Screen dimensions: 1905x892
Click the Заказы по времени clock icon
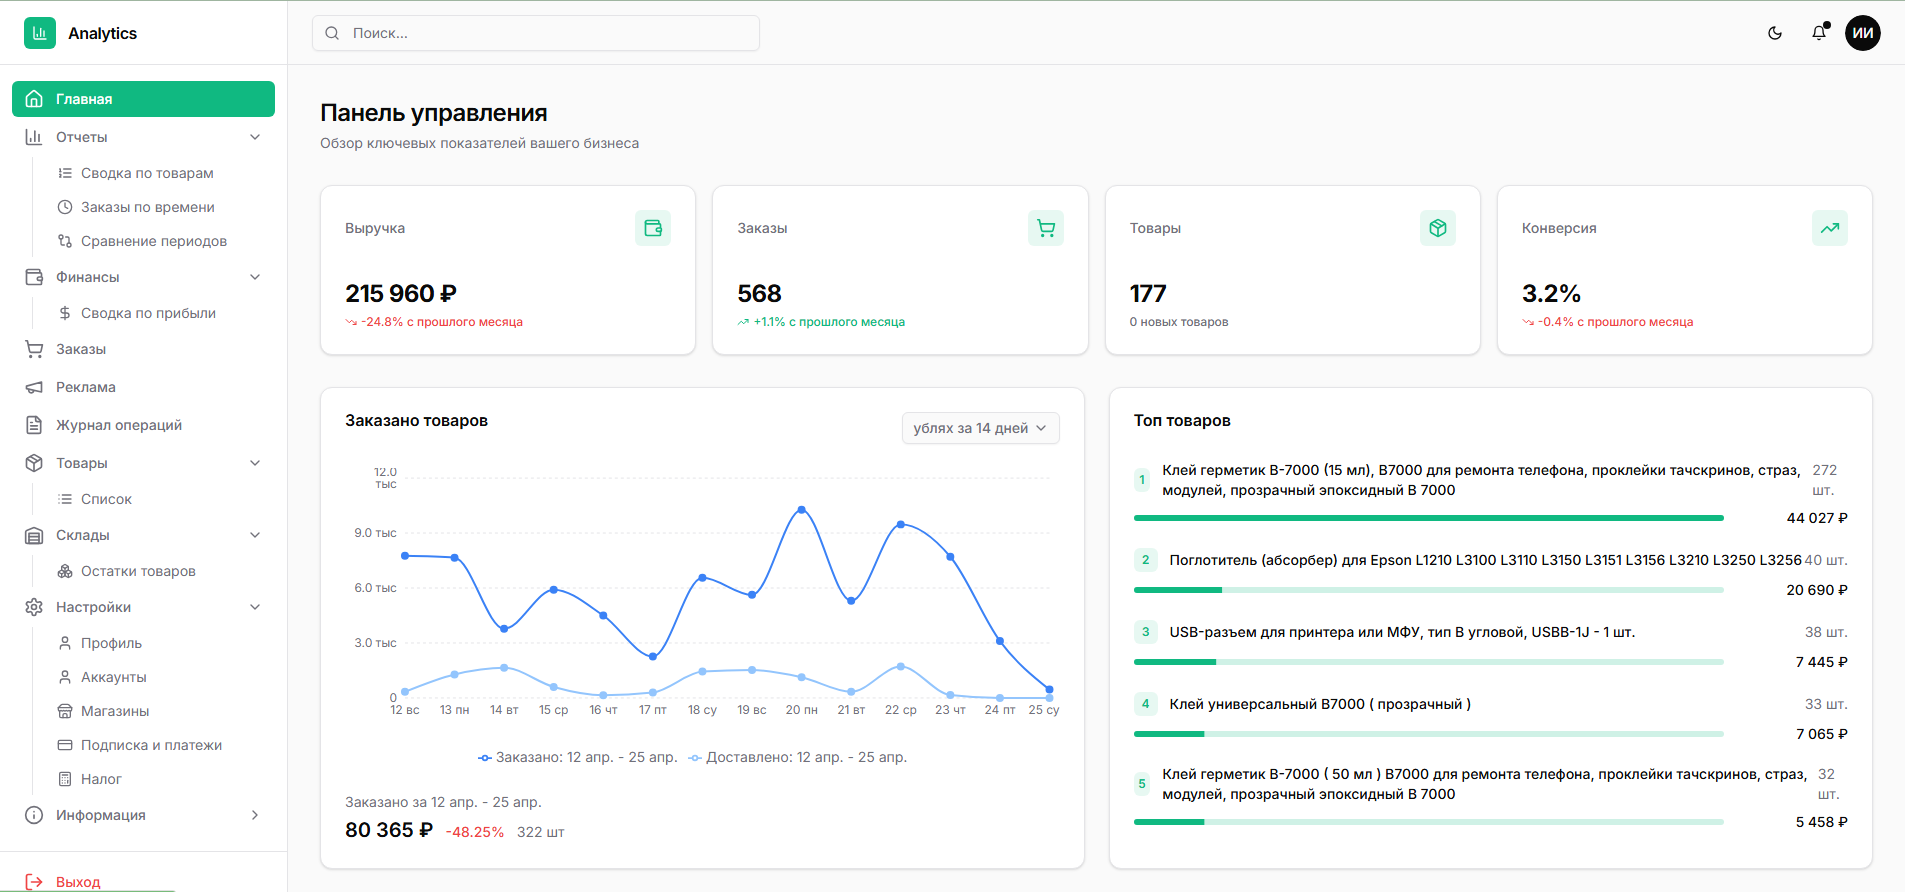point(65,207)
